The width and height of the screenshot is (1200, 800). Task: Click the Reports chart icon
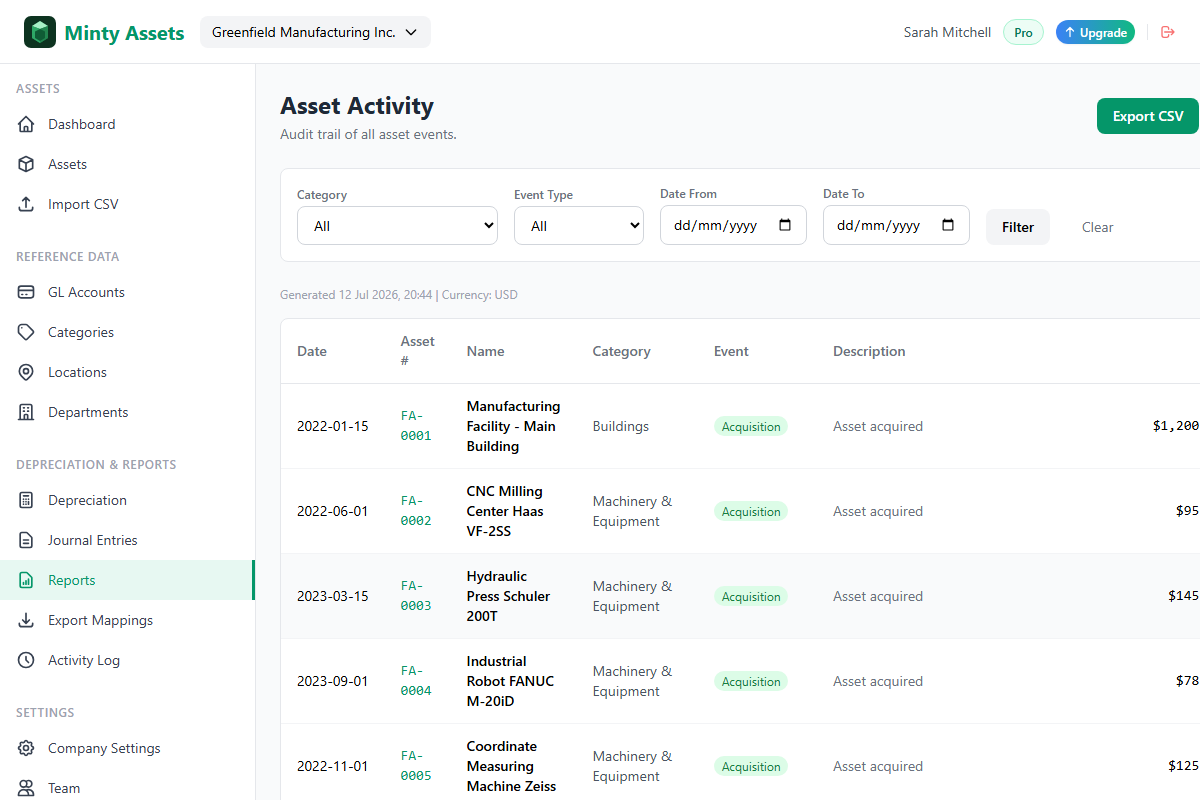click(27, 580)
